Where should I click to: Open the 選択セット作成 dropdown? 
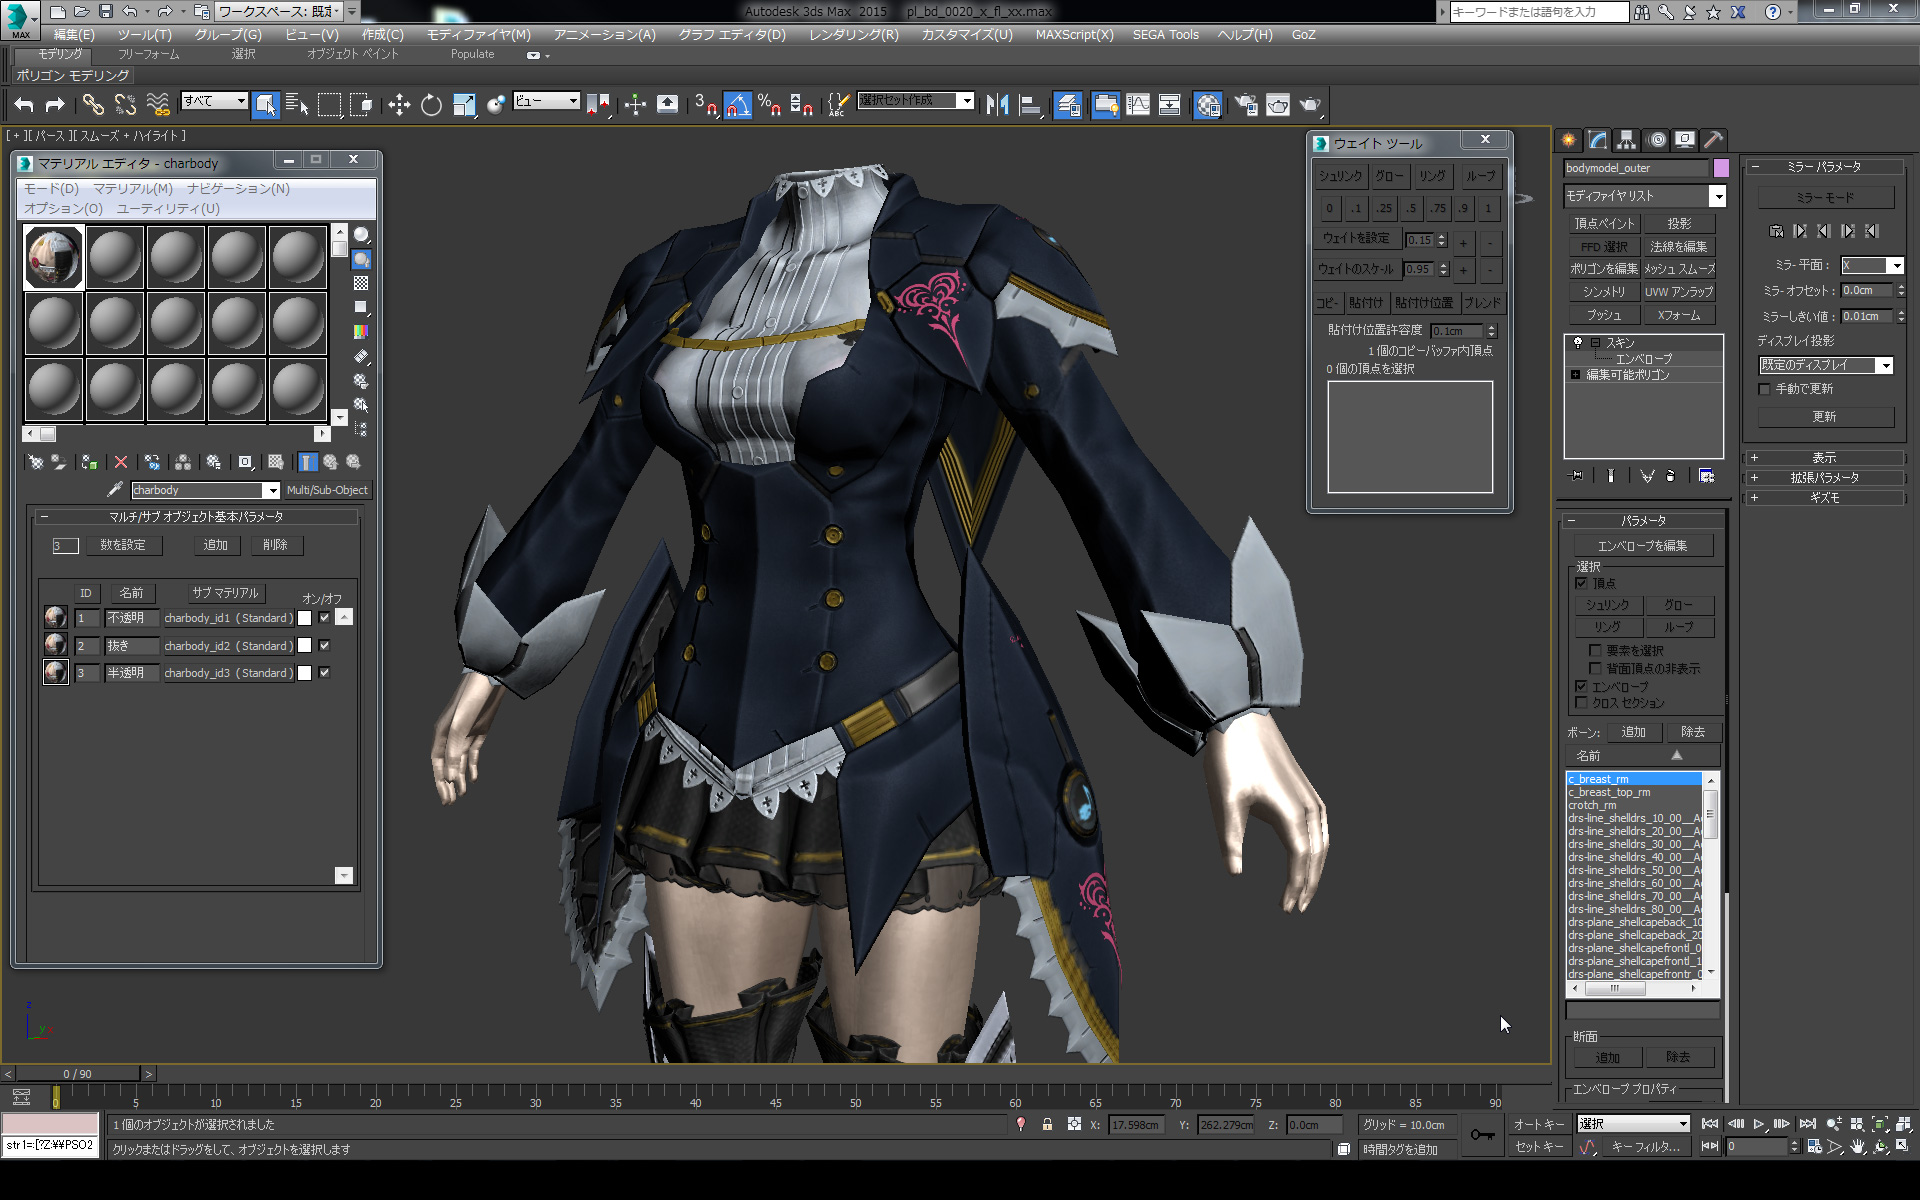point(966,100)
